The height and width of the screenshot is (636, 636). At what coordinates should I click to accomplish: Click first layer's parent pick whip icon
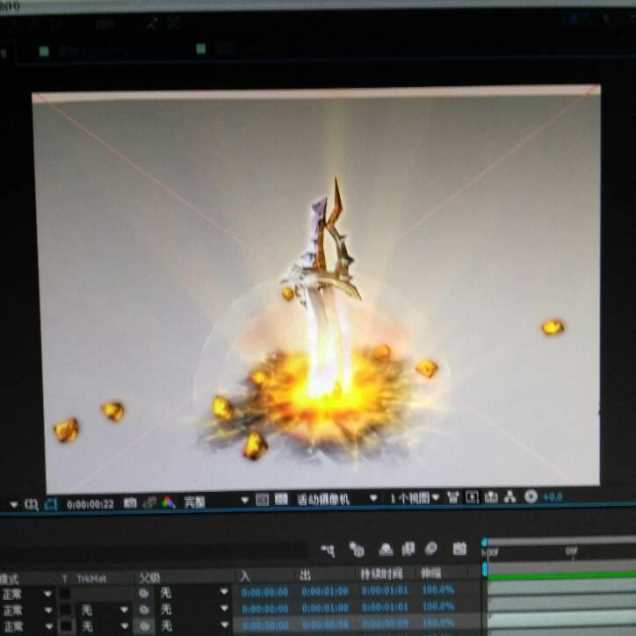(x=144, y=593)
